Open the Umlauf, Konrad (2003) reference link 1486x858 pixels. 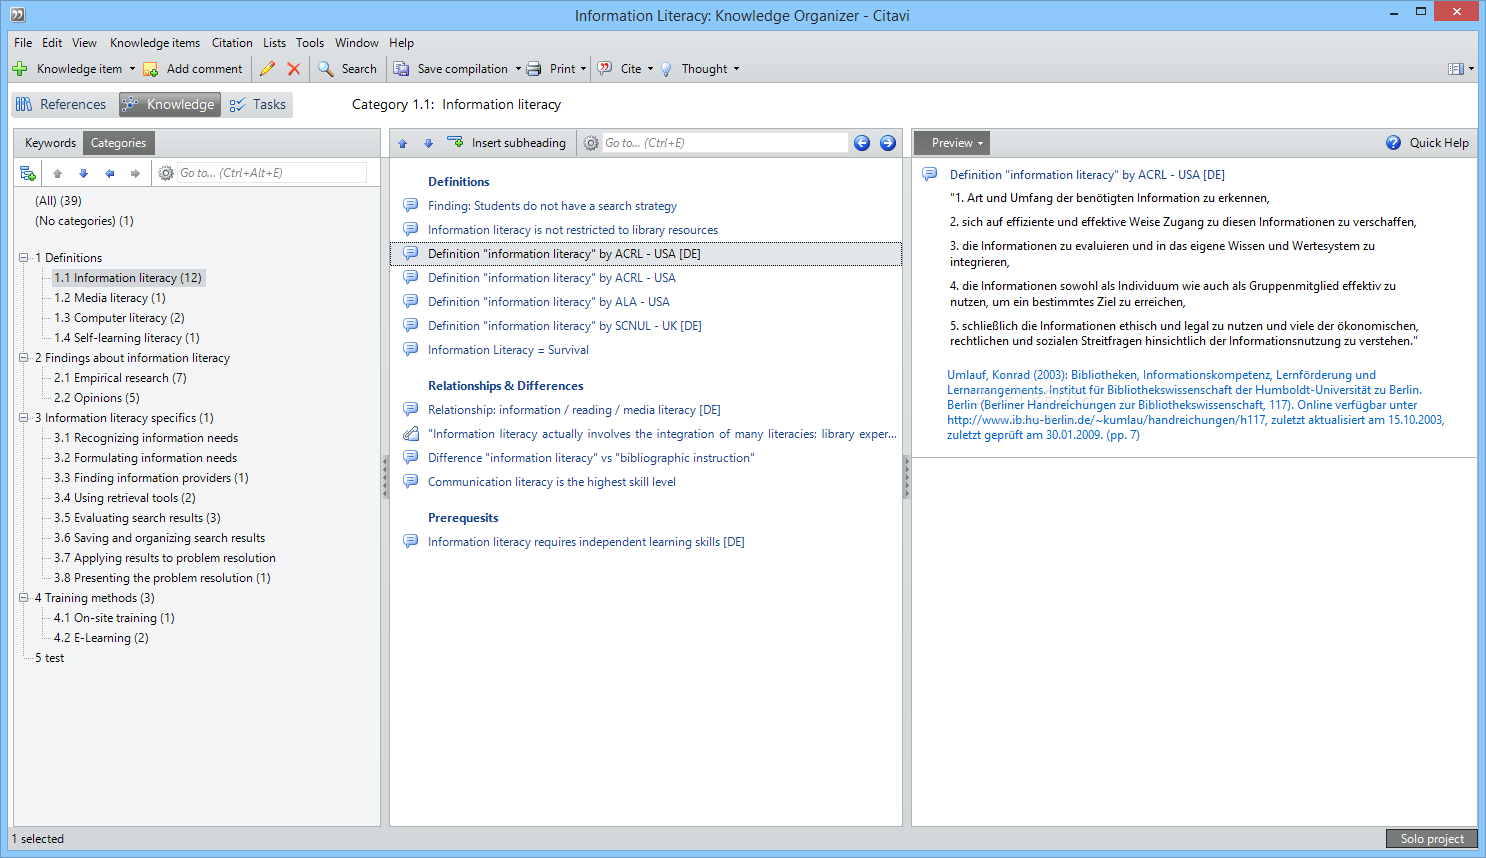[1195, 405]
